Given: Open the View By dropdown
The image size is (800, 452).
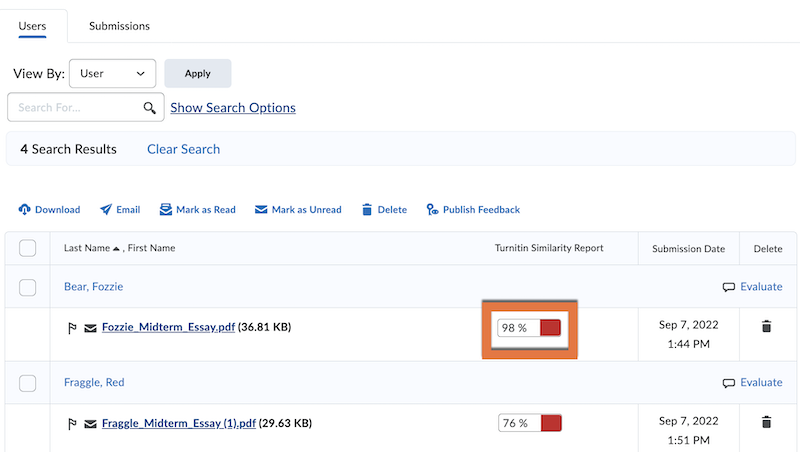Looking at the screenshot, I should (x=112, y=73).
